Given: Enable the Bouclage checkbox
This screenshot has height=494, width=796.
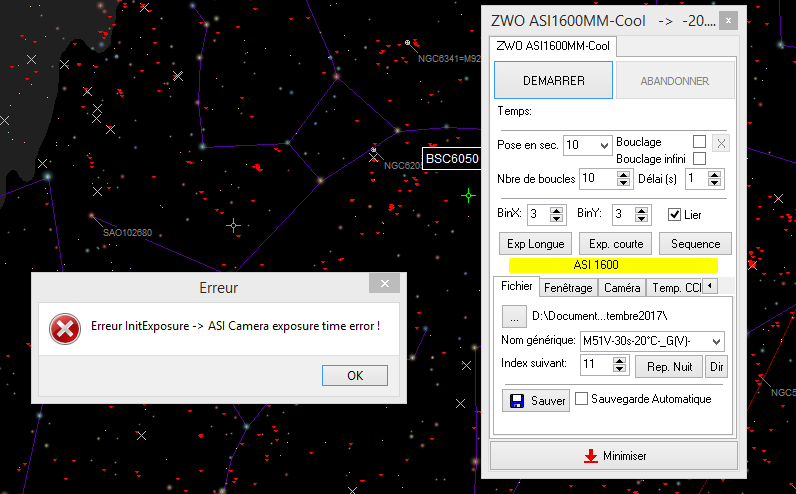Looking at the screenshot, I should [699, 142].
